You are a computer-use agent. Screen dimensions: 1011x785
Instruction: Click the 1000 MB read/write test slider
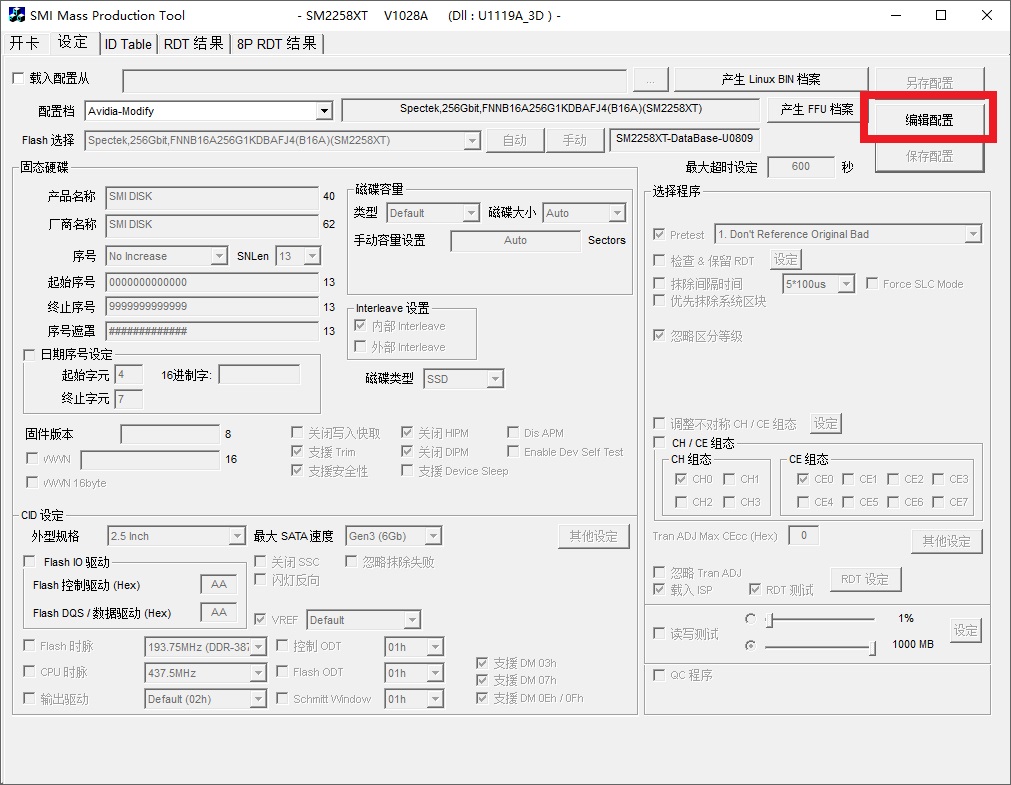(820, 647)
